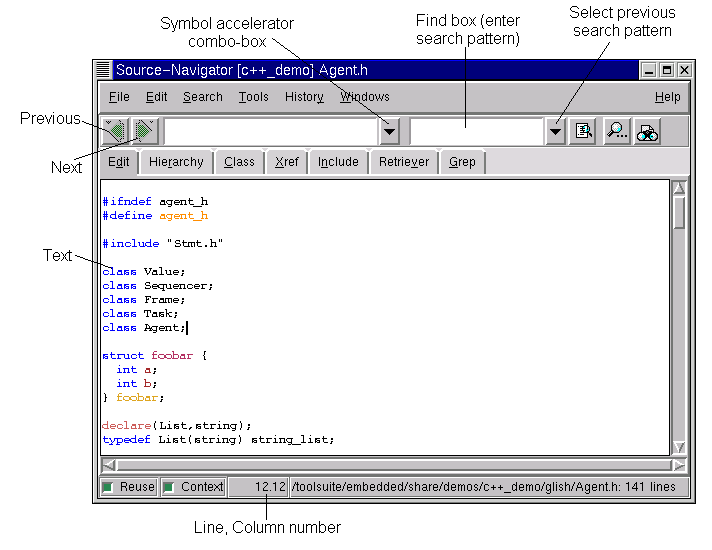Click the line 'typedef List(string) string_list;'

[218, 440]
